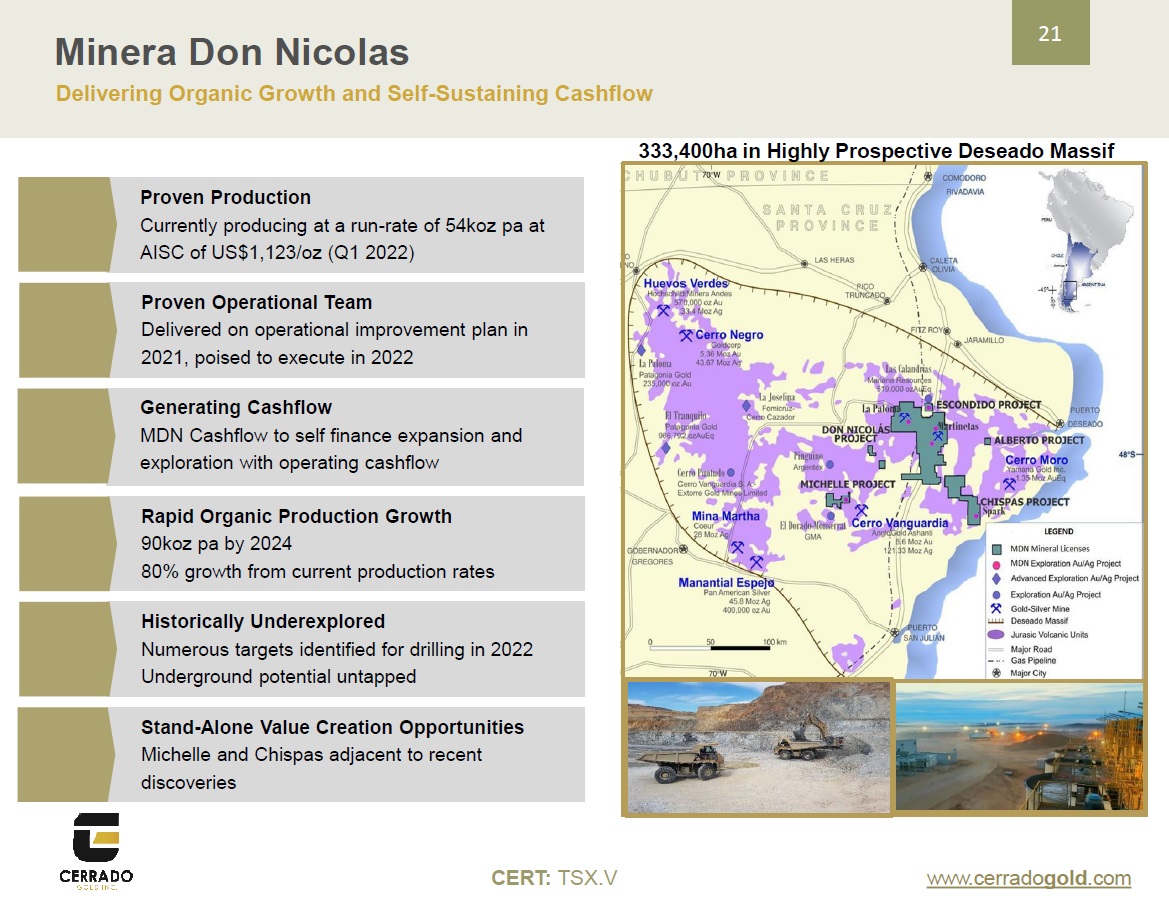Click the "Mina Martha" map label
The width and height of the screenshot is (1169, 904).
click(x=725, y=516)
